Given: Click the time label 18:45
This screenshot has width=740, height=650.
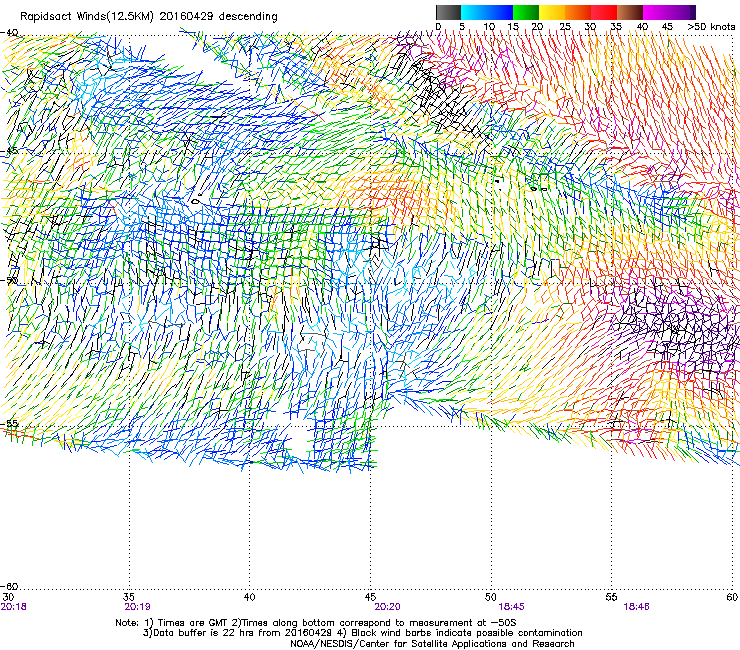Looking at the screenshot, I should (x=511, y=607).
